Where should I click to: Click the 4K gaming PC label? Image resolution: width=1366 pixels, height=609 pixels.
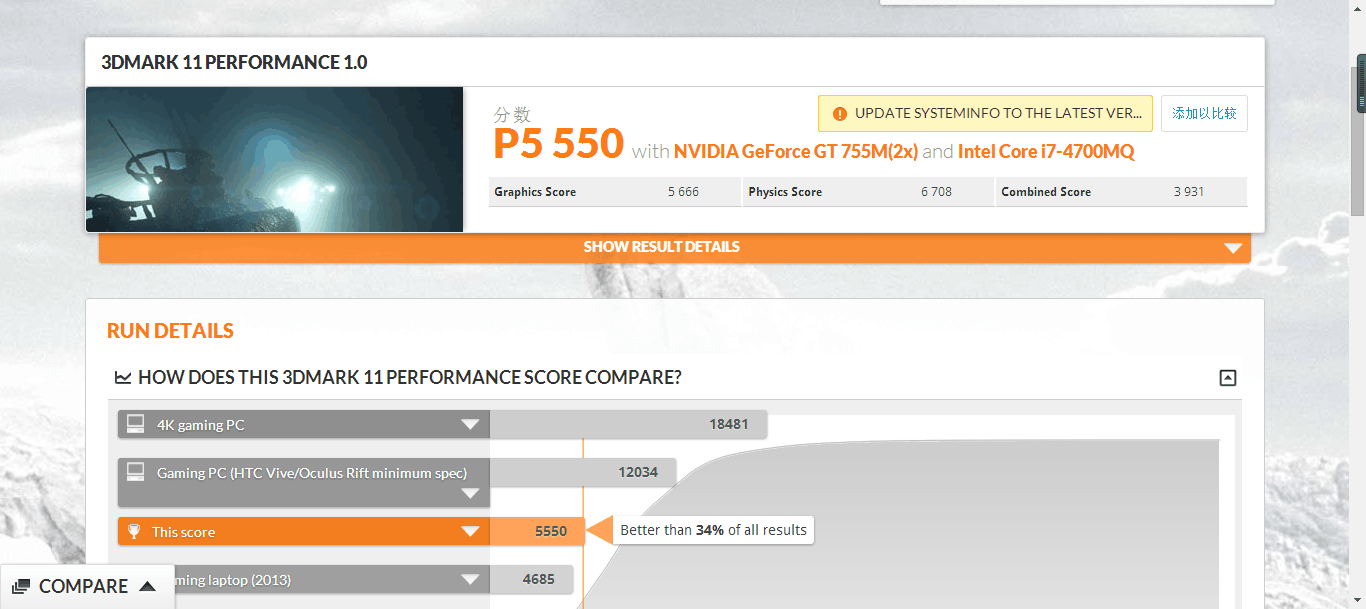pos(200,425)
